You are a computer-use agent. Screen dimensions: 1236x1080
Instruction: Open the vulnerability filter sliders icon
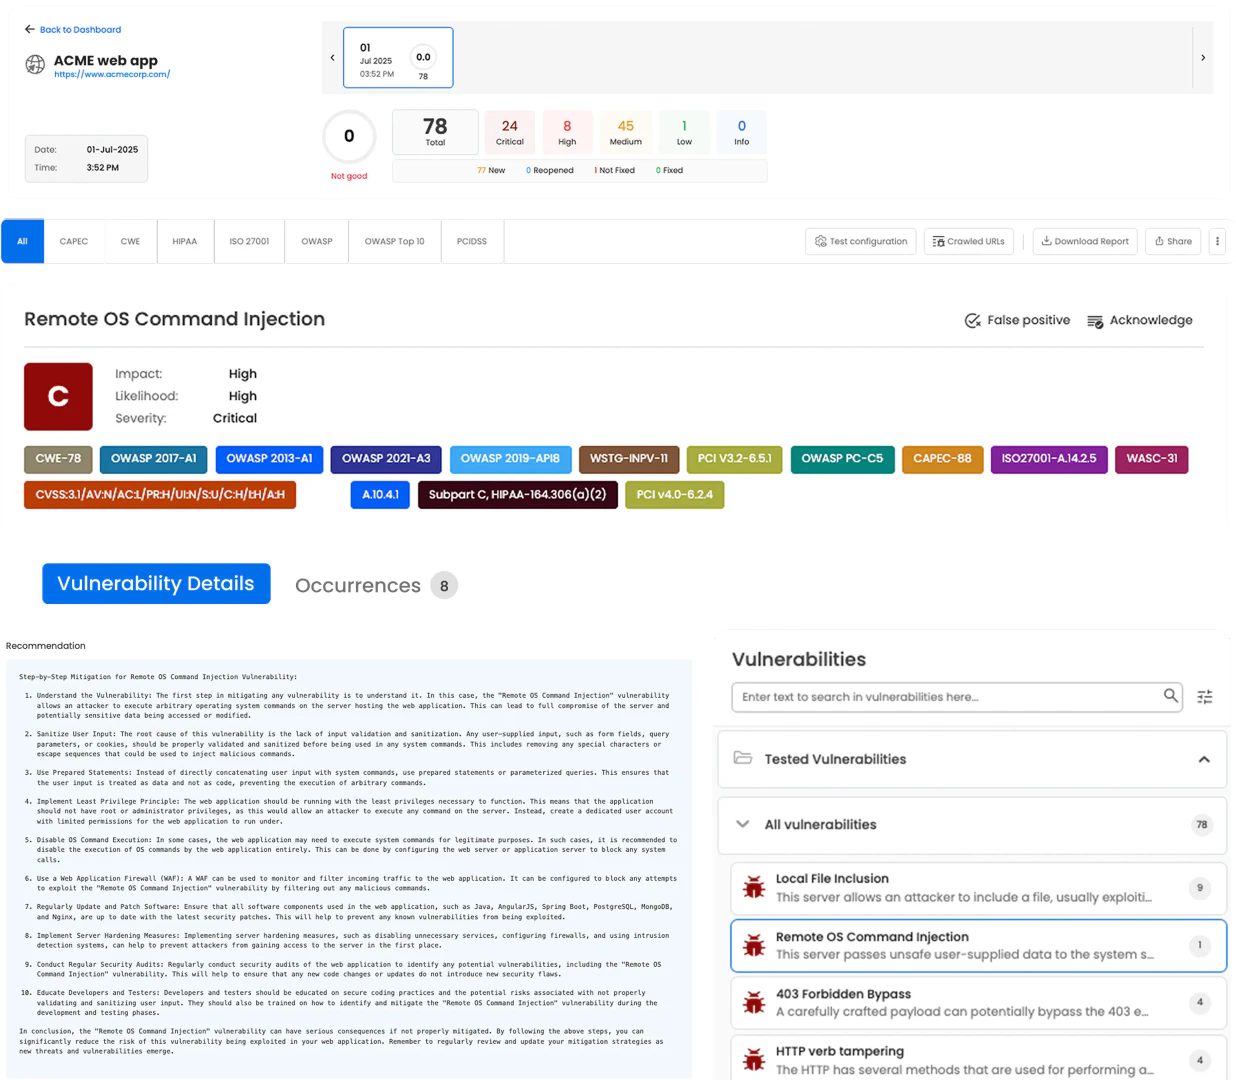click(1205, 697)
